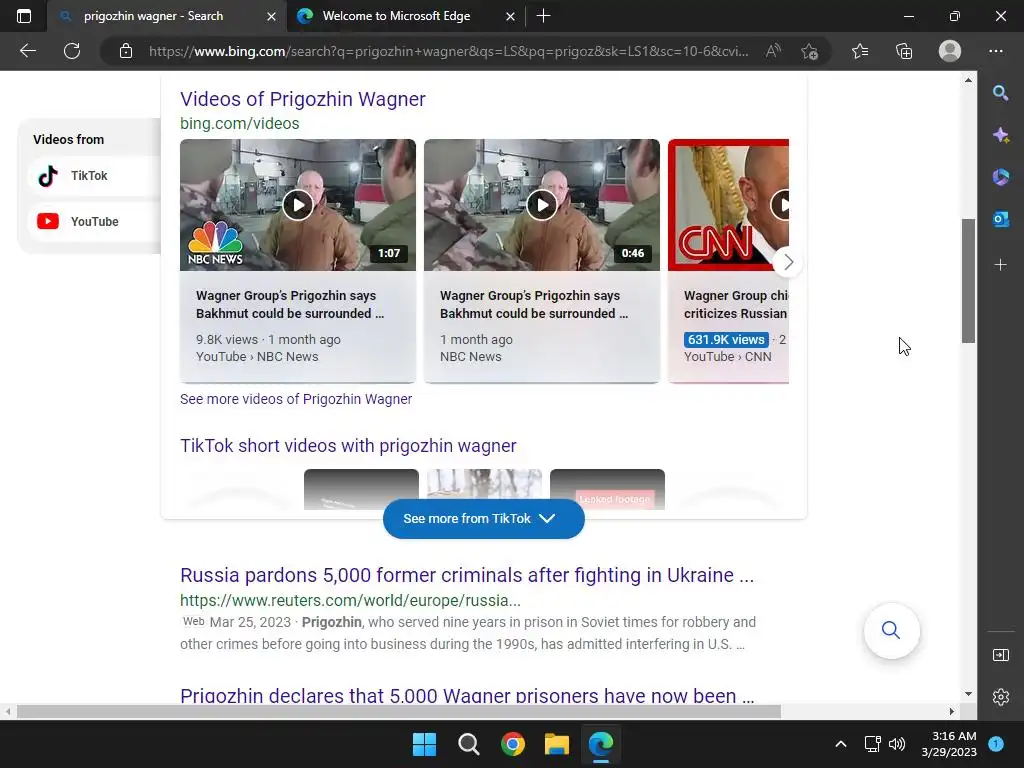Viewport: 1024px width, 768px height.
Task: Click the floating round search button
Action: click(x=891, y=630)
